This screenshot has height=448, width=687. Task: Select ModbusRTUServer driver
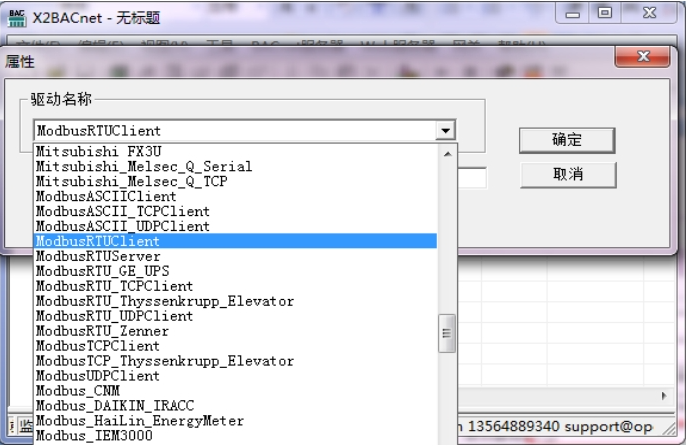click(x=236, y=256)
